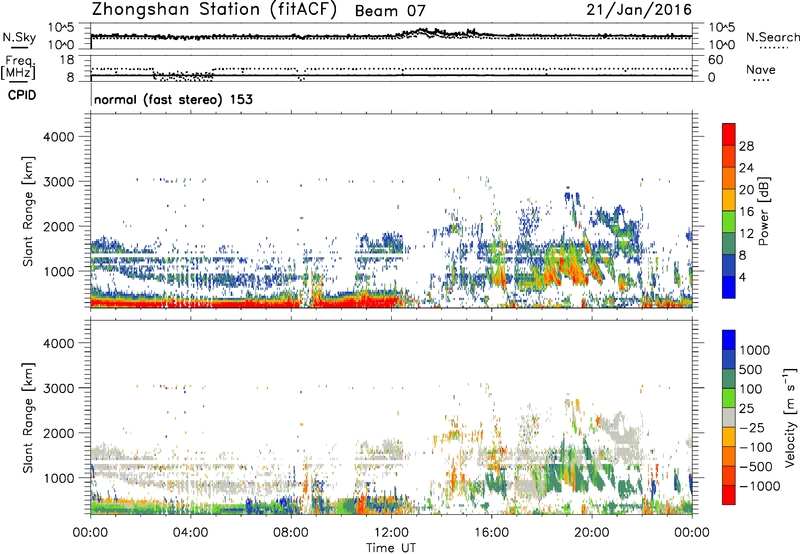This screenshot has width=800, height=554.
Task: Click the 'N.Search' legend label
Action: [773, 37]
